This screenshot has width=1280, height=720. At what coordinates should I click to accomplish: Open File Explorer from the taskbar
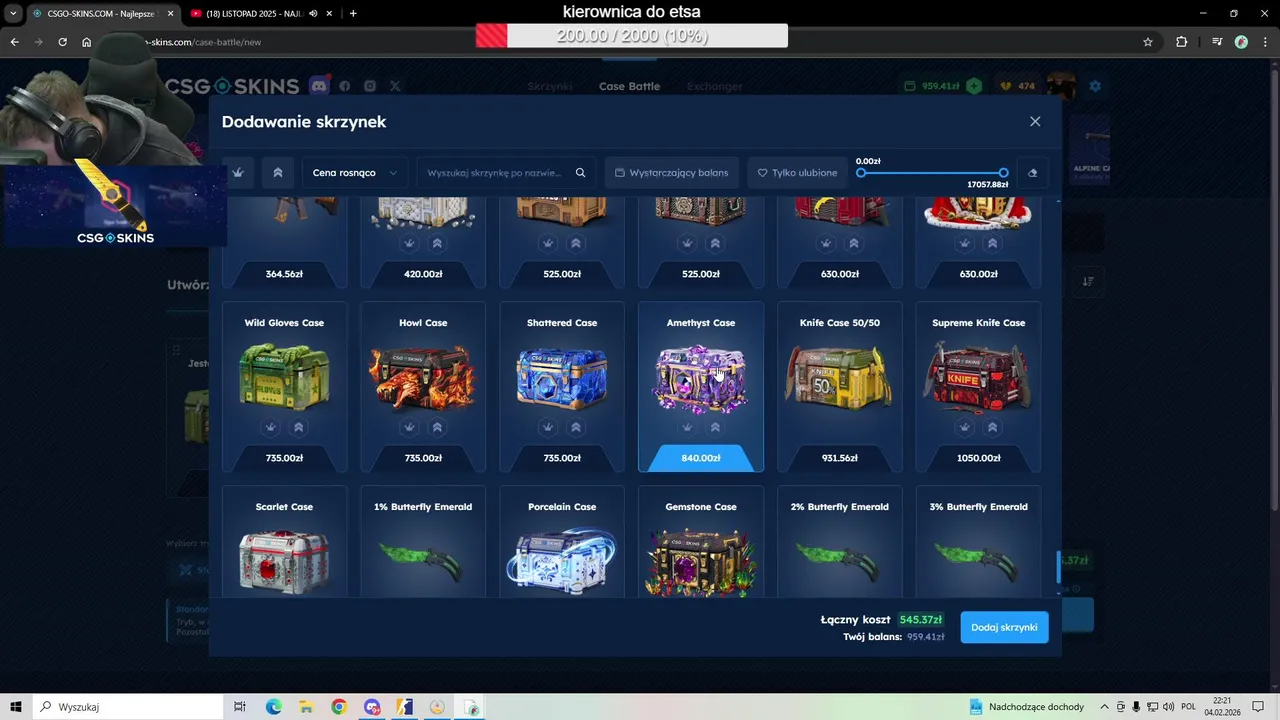tap(306, 707)
